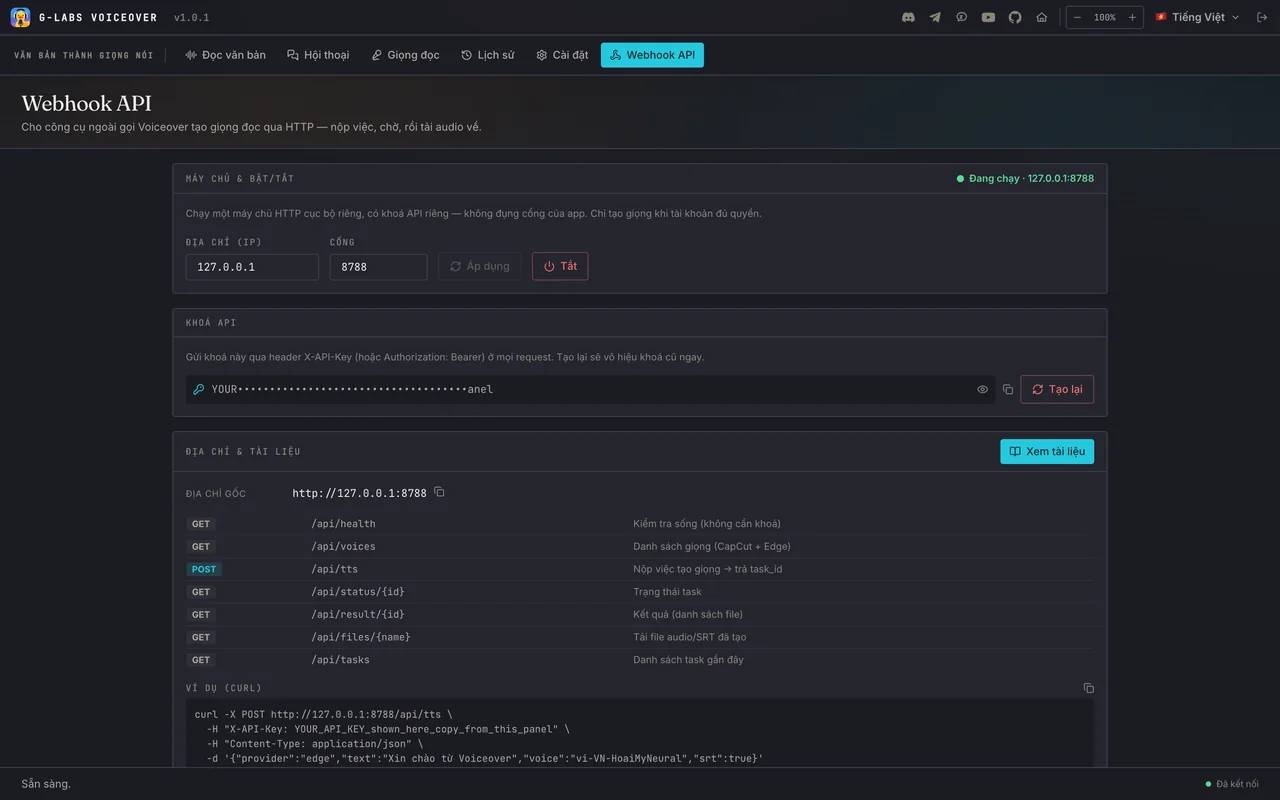
Task: Open the Zalo chat icon
Action: pos(962,17)
